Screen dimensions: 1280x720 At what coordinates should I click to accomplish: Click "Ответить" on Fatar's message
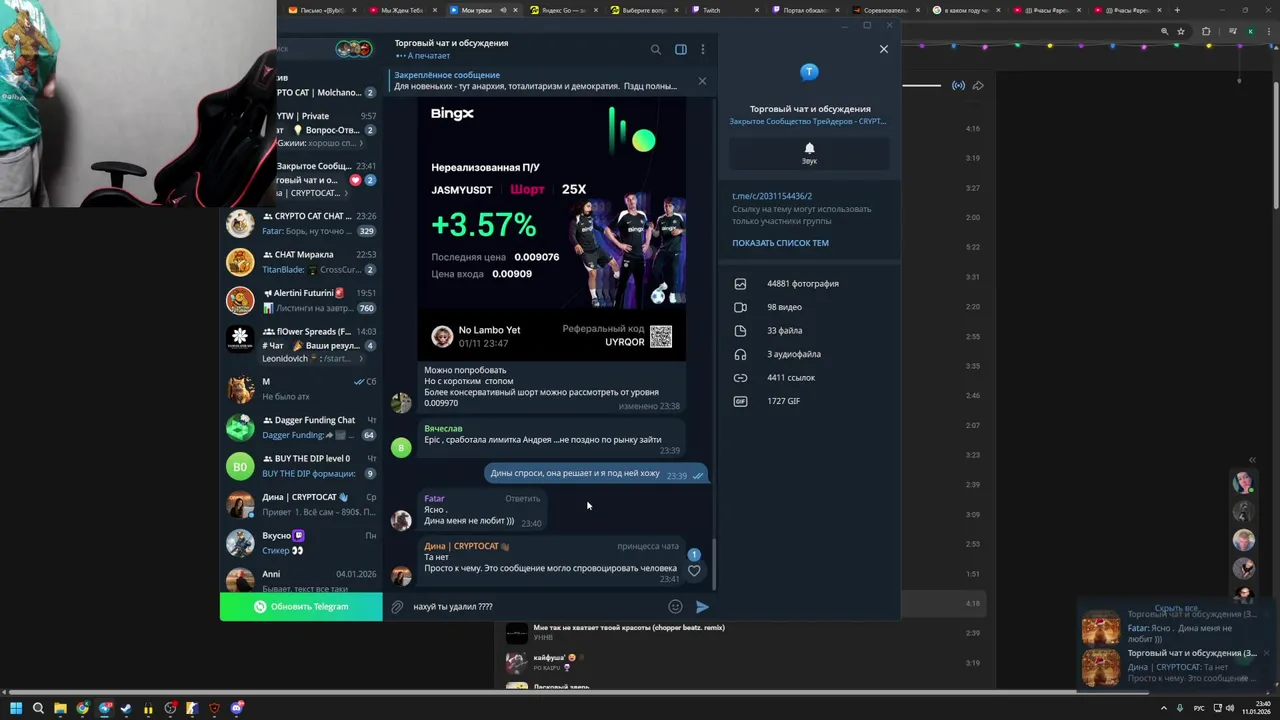522,498
